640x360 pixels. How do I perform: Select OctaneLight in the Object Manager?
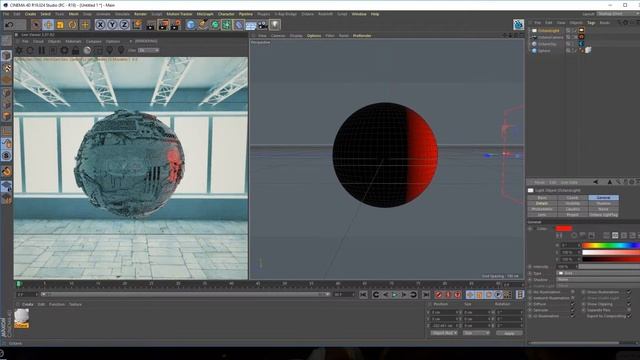pyautogui.click(x=549, y=31)
